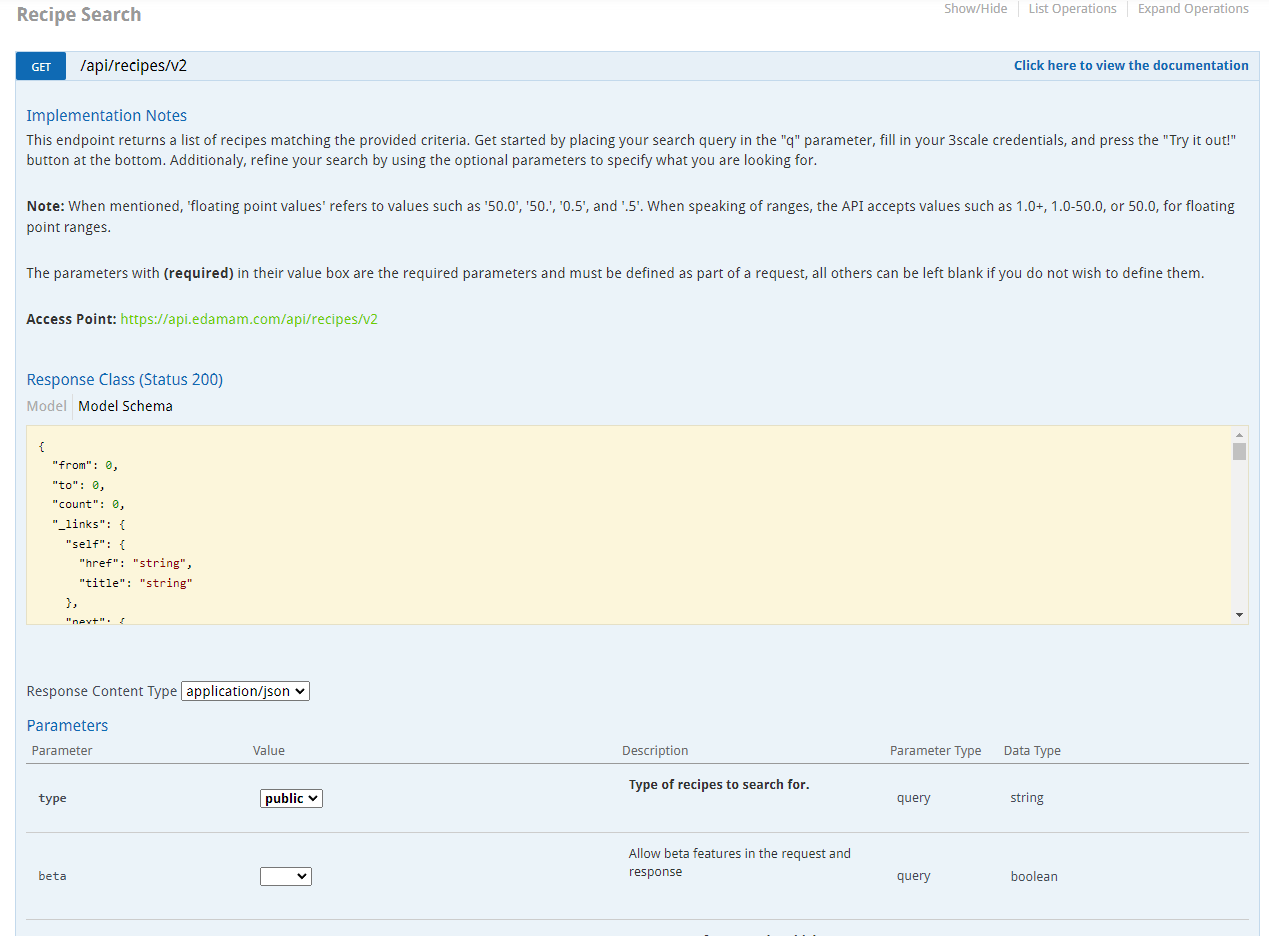This screenshot has width=1269, height=936.
Task: Click the "_links" line in schema
Action: (88, 524)
